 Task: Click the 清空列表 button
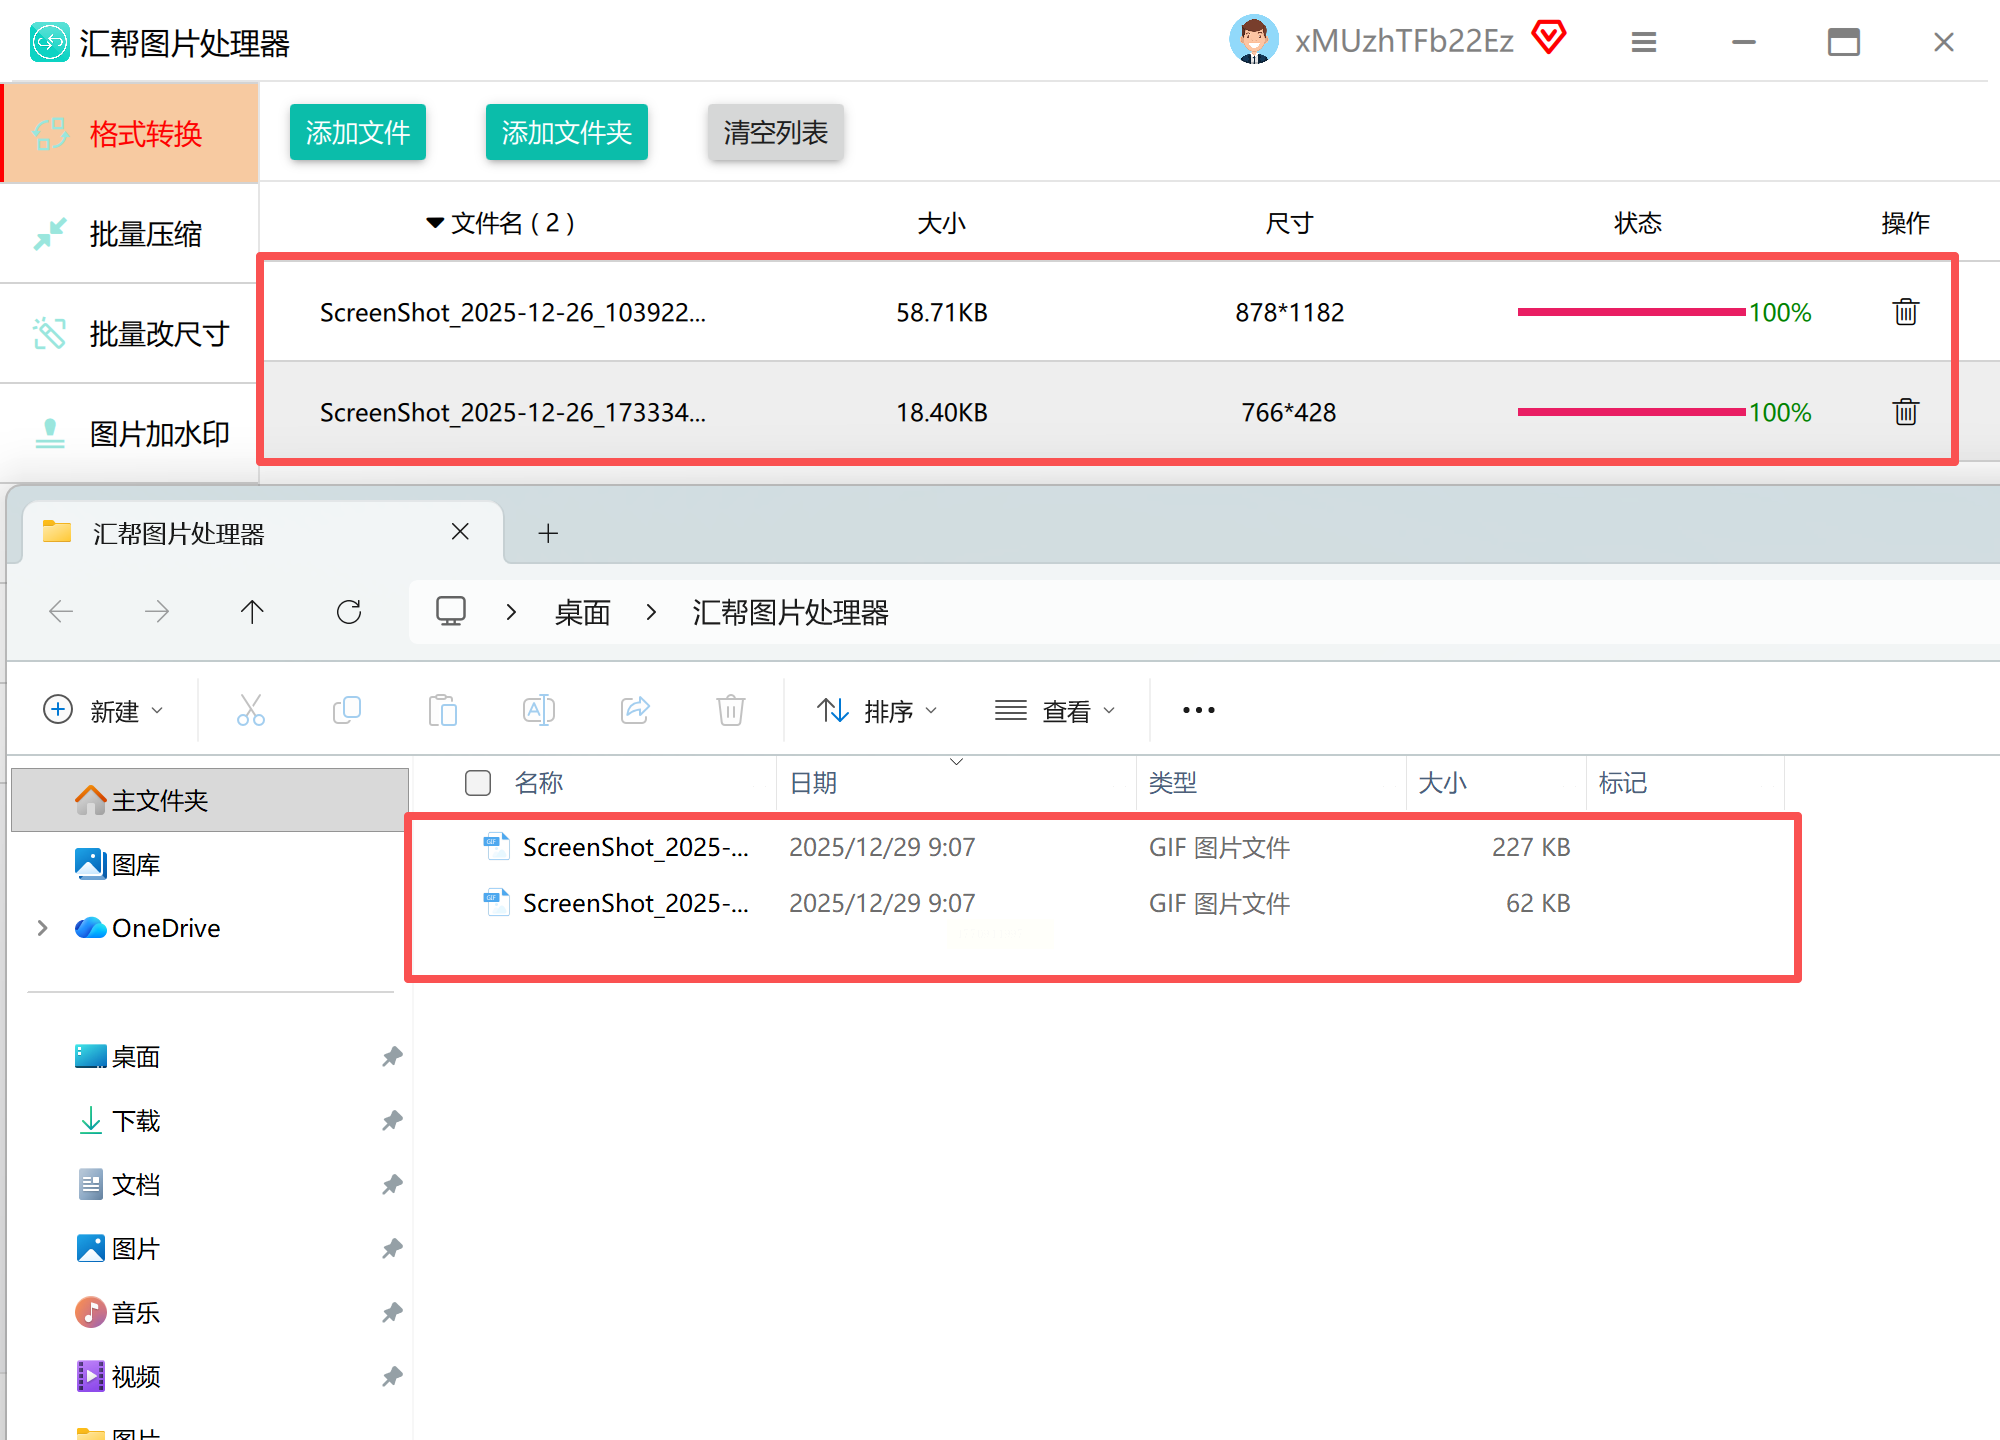pos(775,132)
